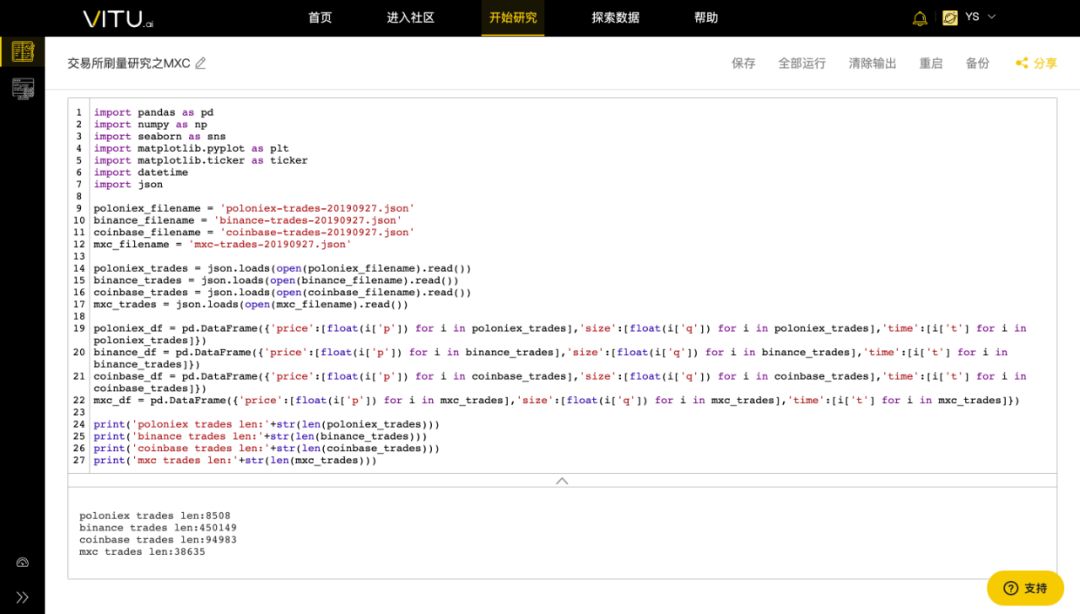Viewport: 1080px width, 614px height.
Task: Click 重启 restart button
Action: pos(931,63)
